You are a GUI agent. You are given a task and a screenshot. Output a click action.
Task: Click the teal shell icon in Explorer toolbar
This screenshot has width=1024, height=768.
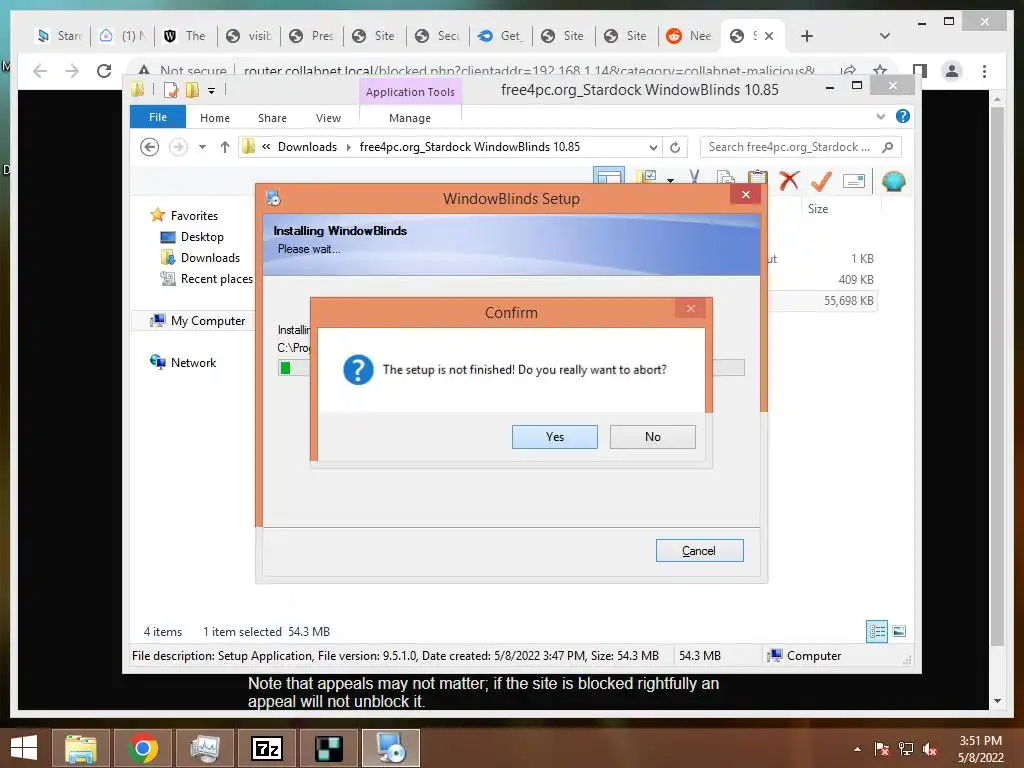893,181
